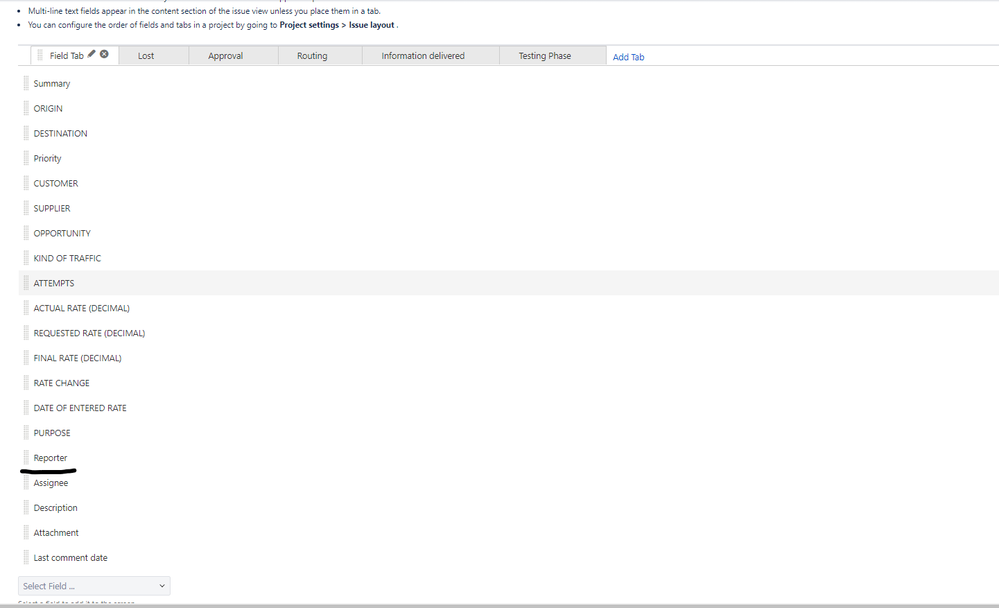Select the FINAL RATE (DECIMAL) field
This screenshot has width=999, height=608.
click(508, 358)
